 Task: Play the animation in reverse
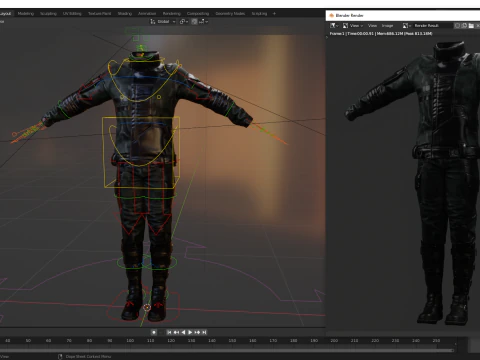pos(183,332)
